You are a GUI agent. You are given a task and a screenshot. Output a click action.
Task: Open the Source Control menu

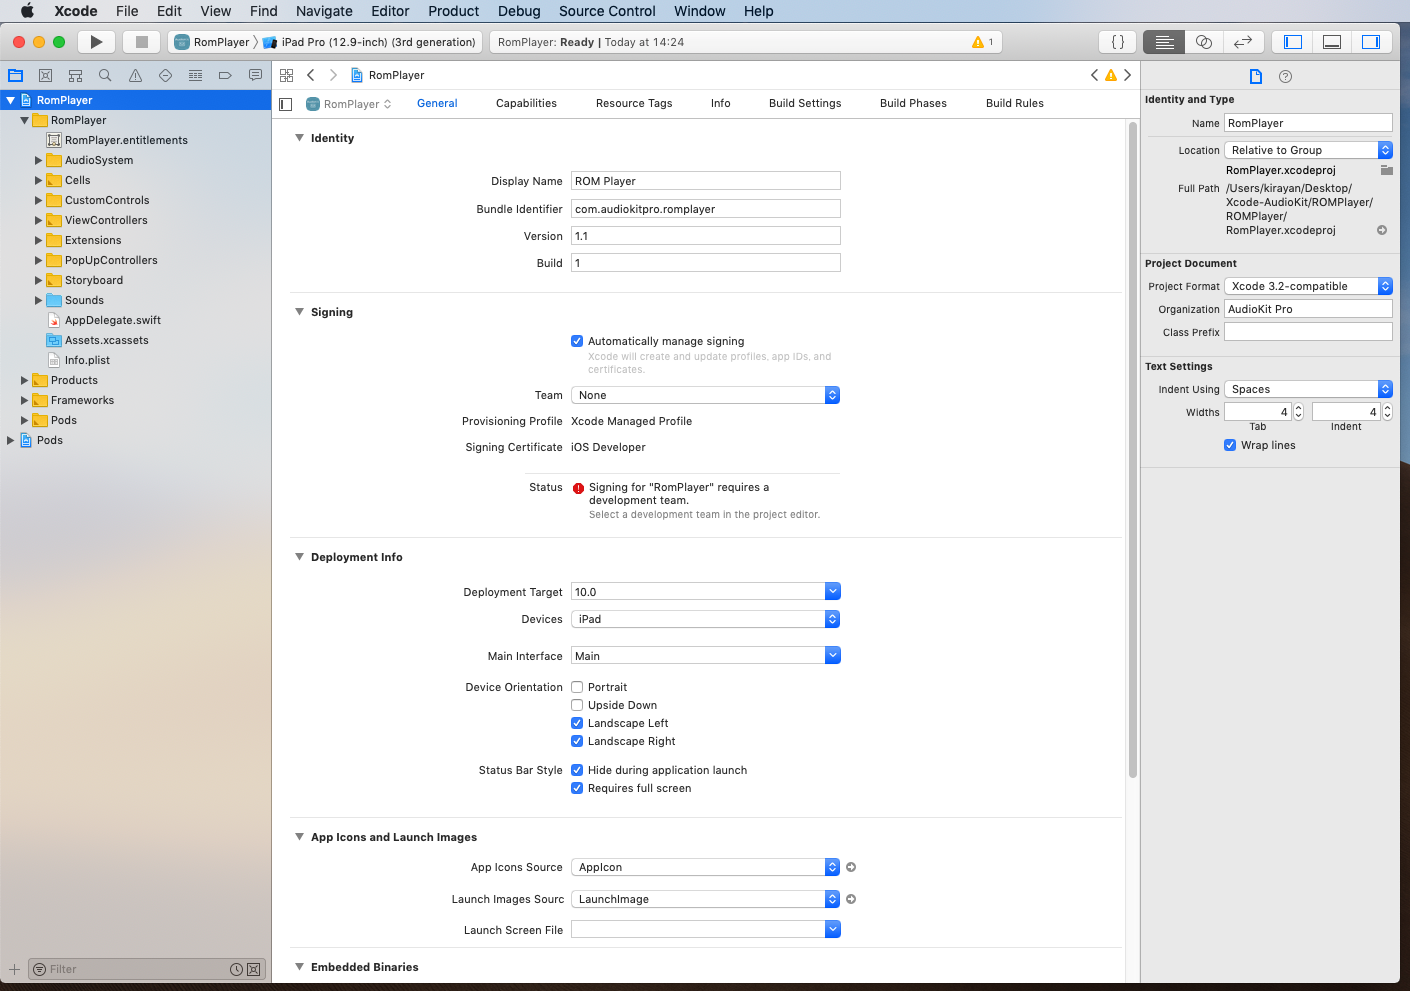tap(607, 11)
